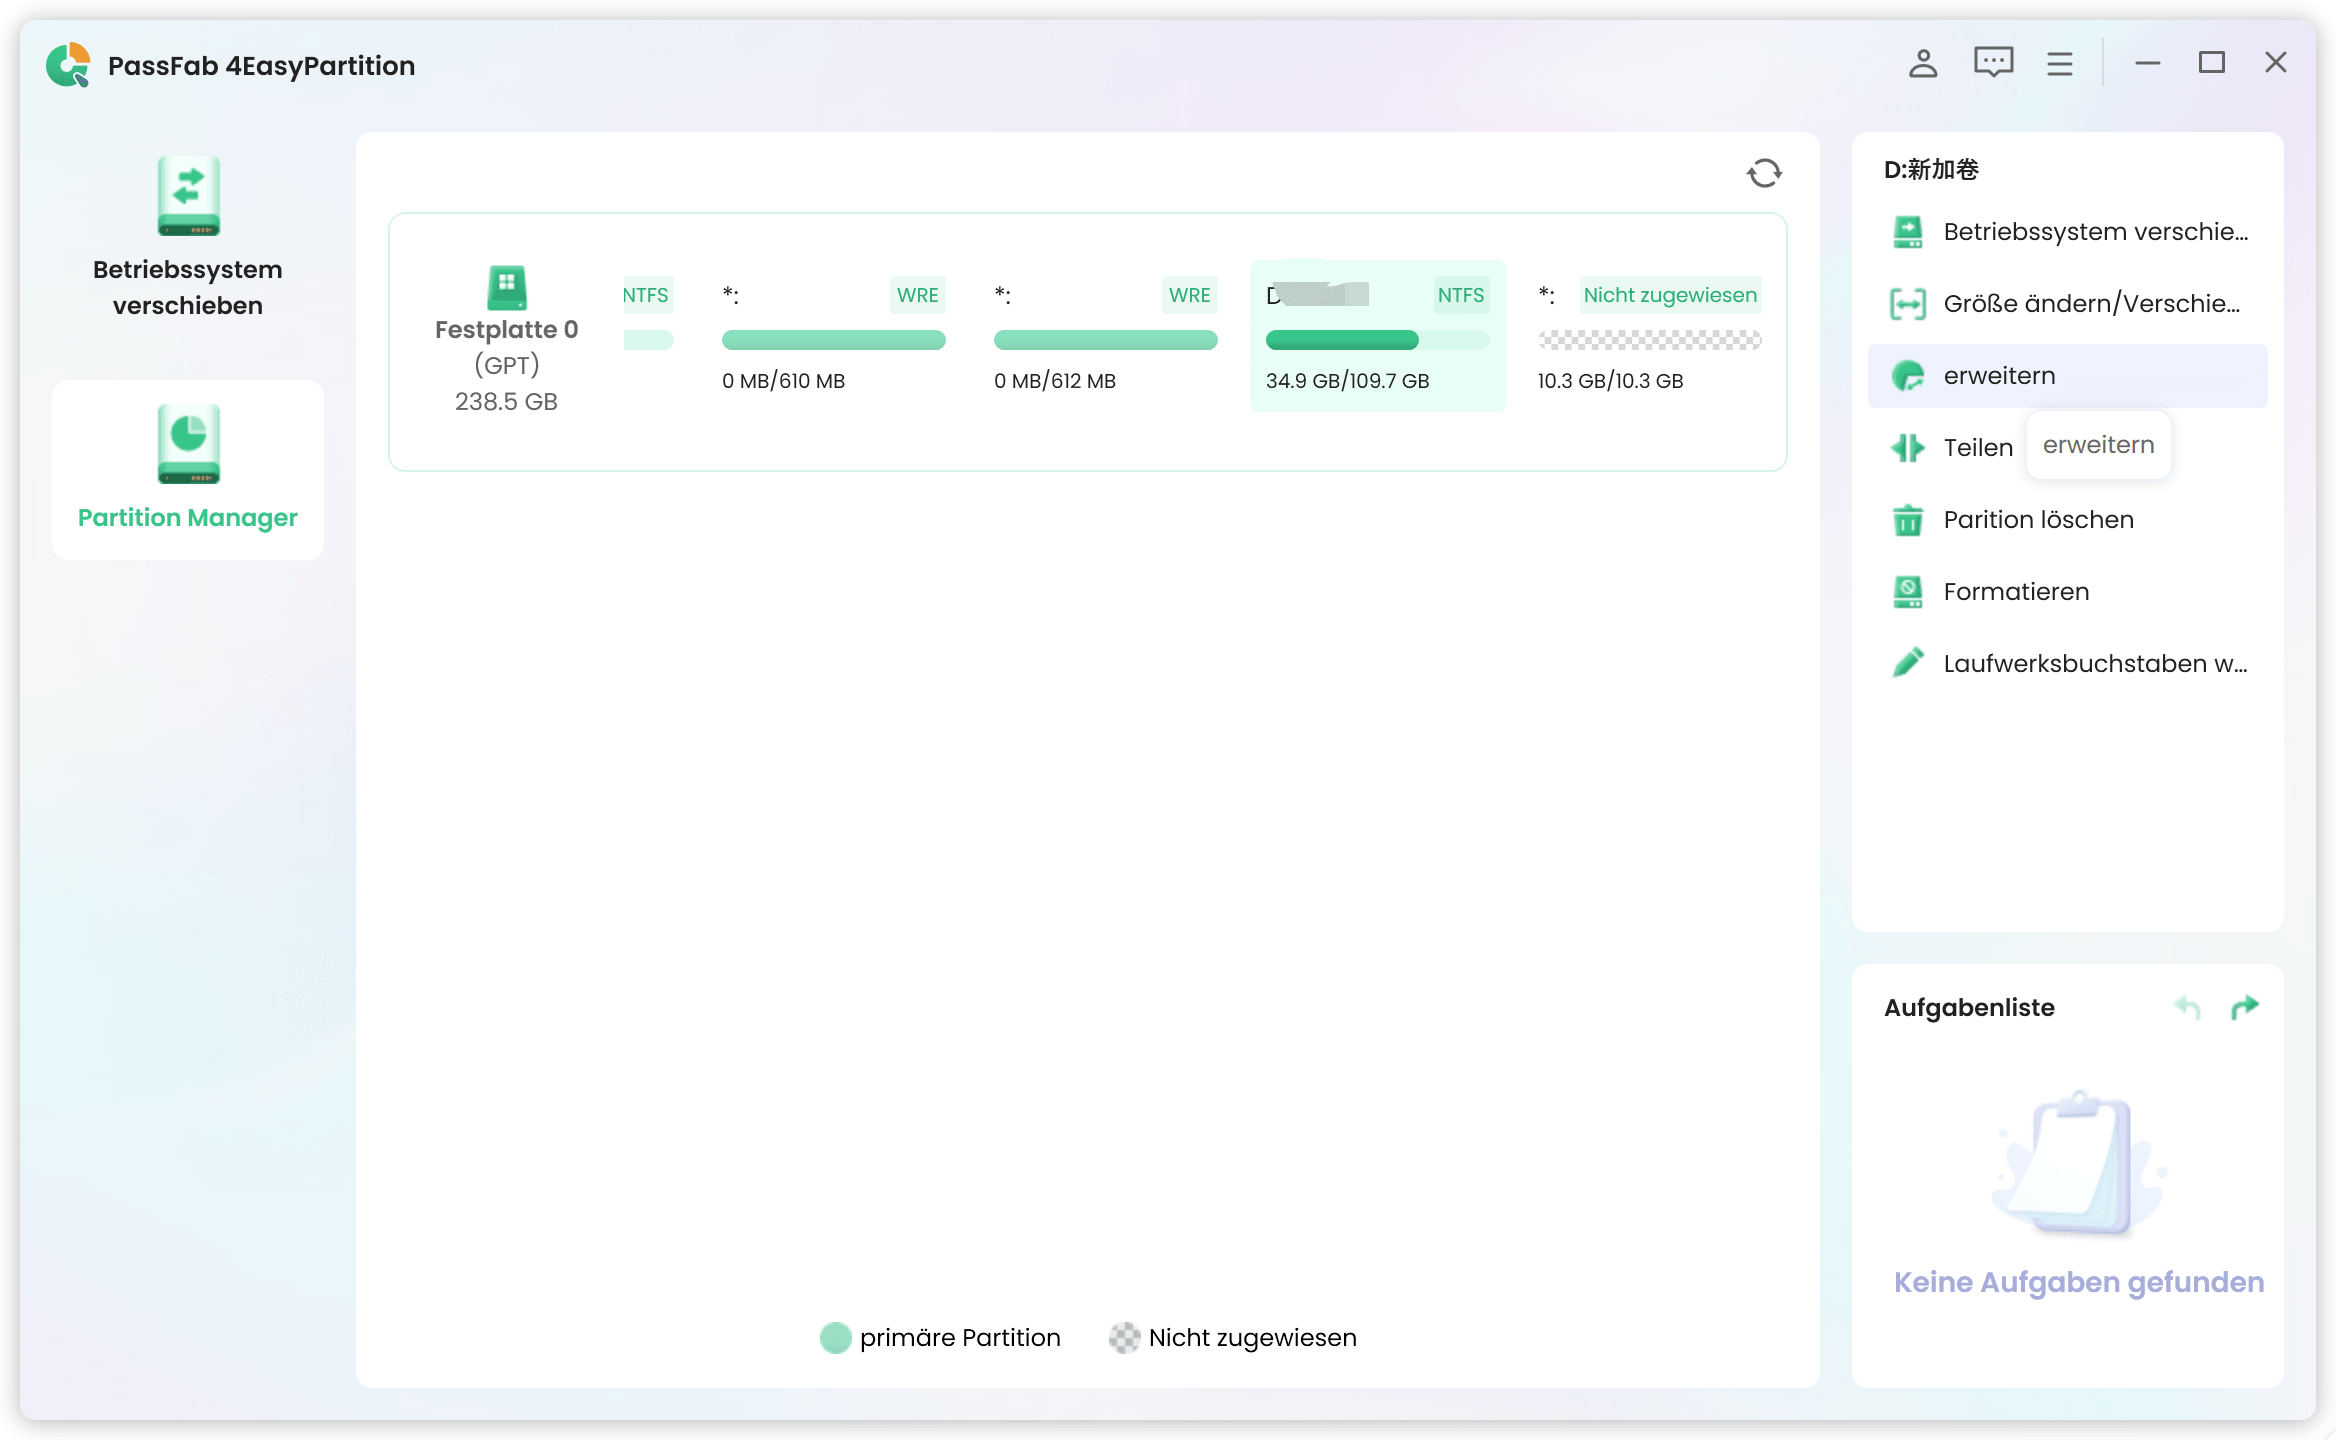The width and height of the screenshot is (2336, 1440).
Task: Click the erweitern option
Action: pos(1999,376)
